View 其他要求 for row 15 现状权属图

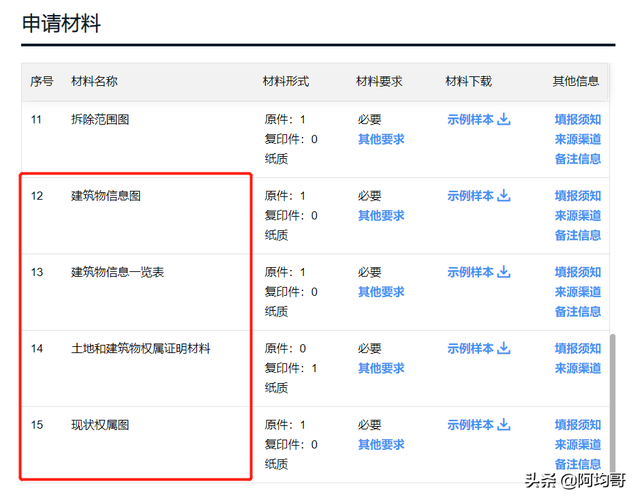381,445
